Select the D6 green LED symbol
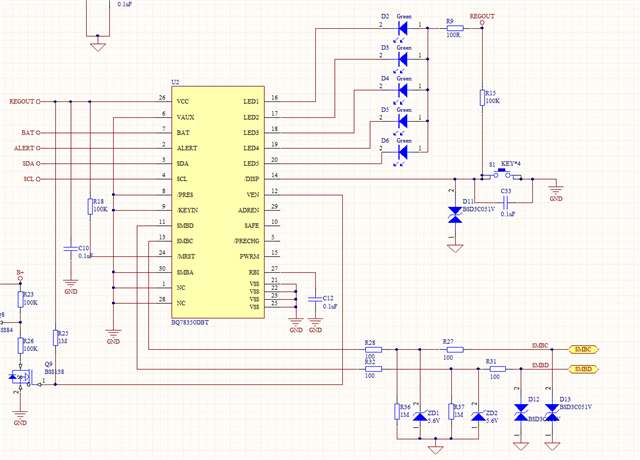The image size is (640, 460). 402,152
